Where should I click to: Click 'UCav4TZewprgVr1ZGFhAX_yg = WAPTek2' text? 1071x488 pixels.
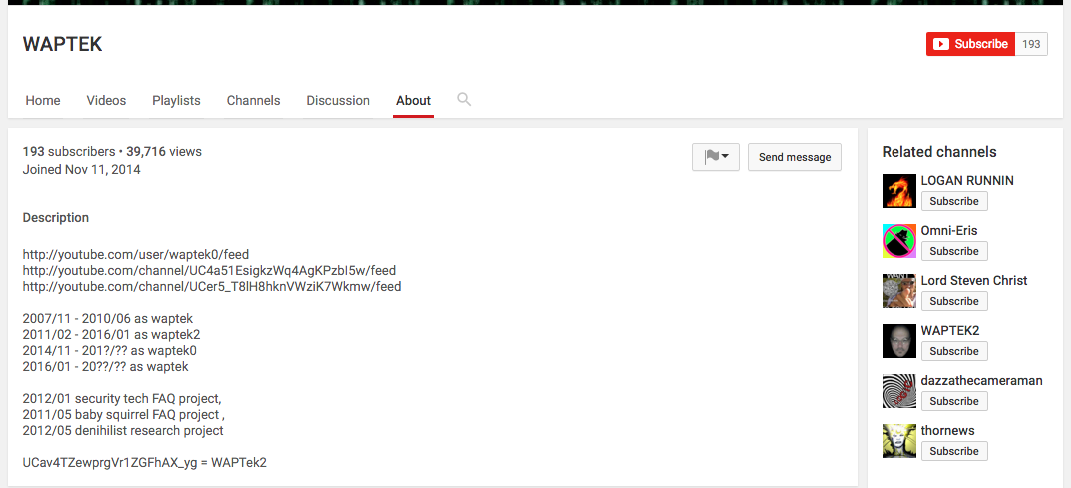(x=145, y=463)
